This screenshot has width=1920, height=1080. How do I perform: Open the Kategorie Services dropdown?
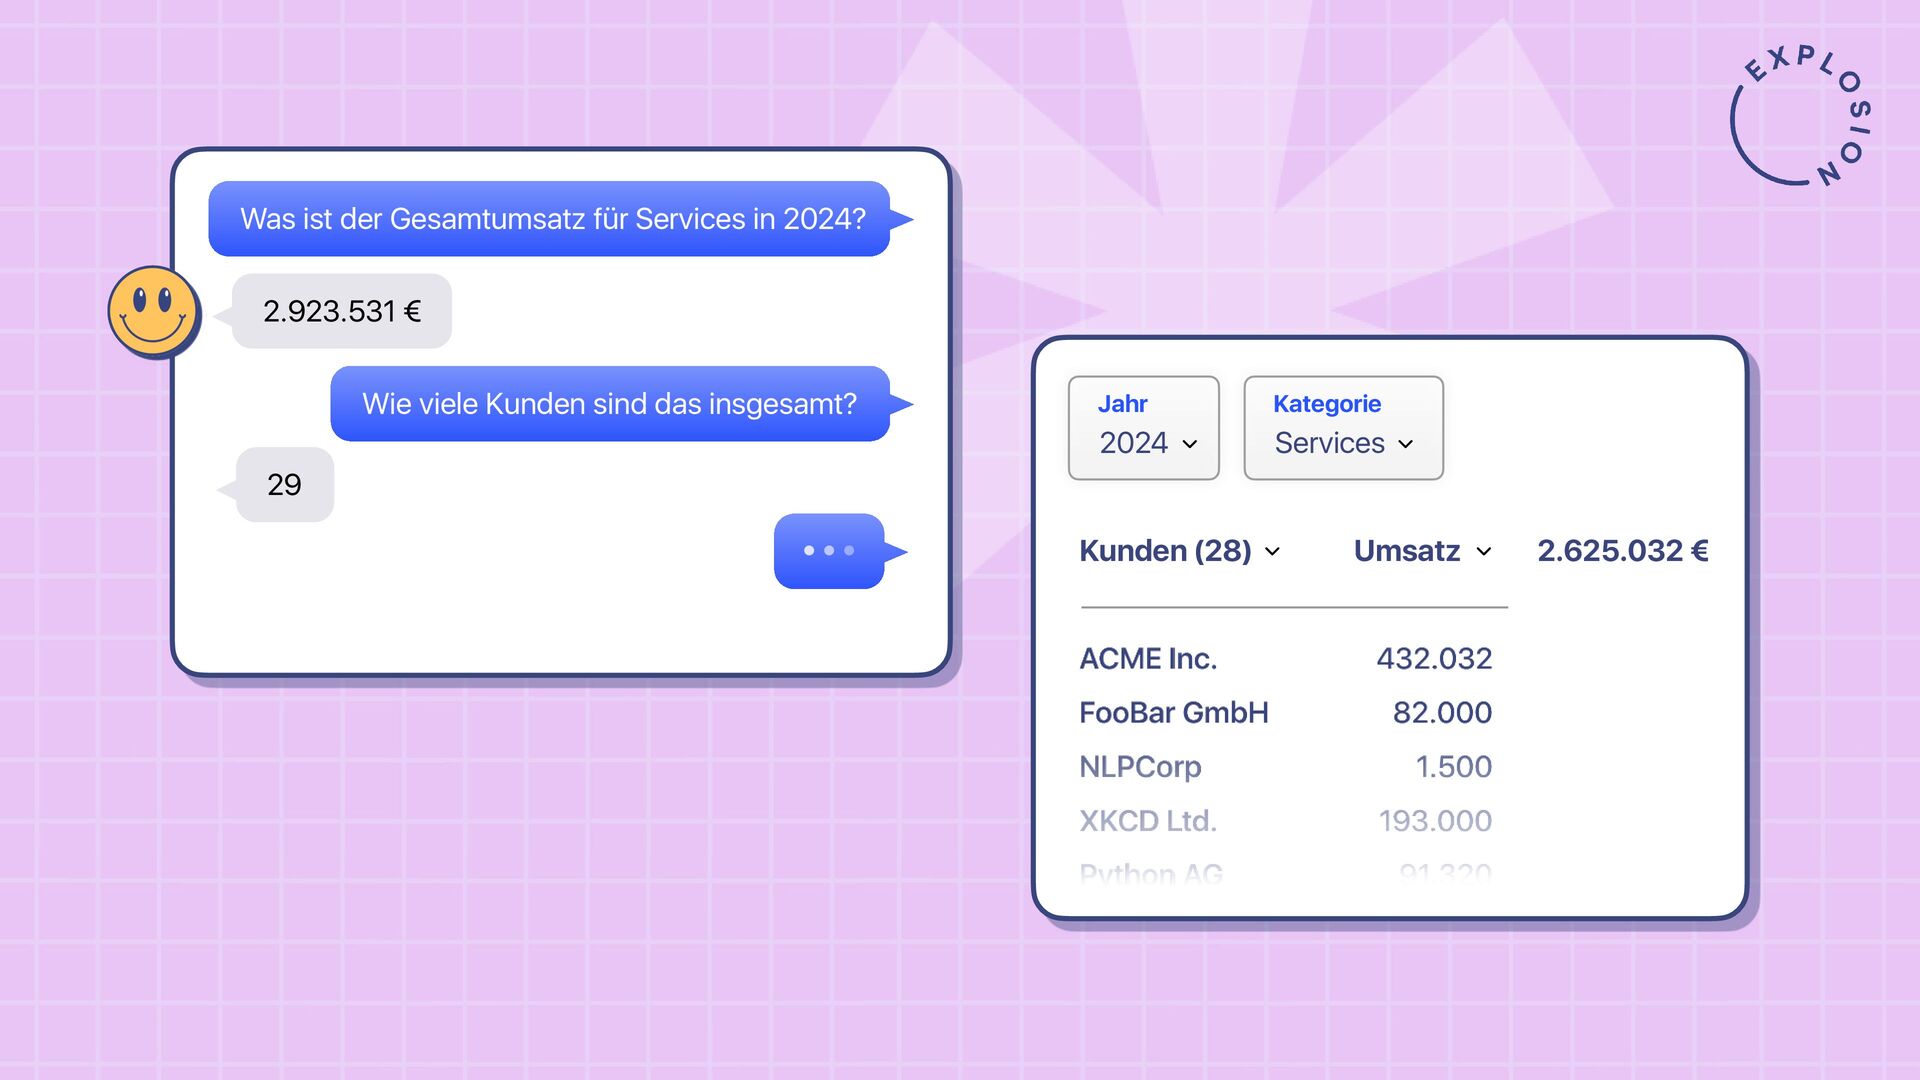click(1343, 428)
